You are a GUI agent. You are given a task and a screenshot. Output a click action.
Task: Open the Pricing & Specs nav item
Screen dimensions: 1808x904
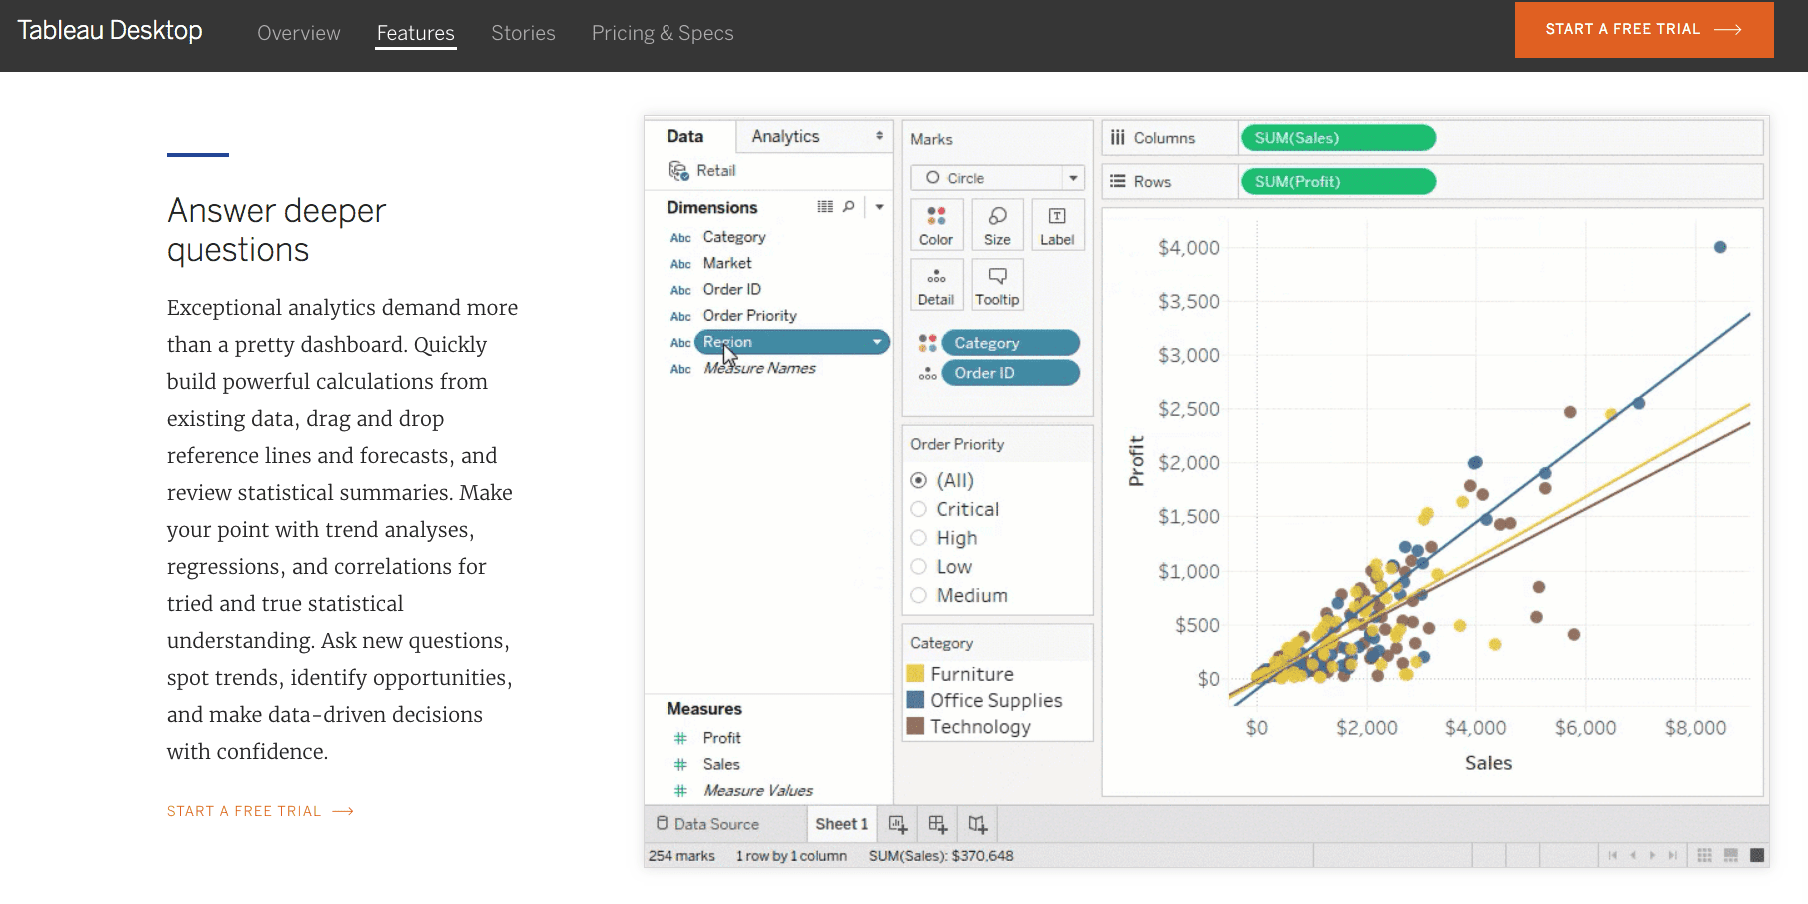coord(663,33)
